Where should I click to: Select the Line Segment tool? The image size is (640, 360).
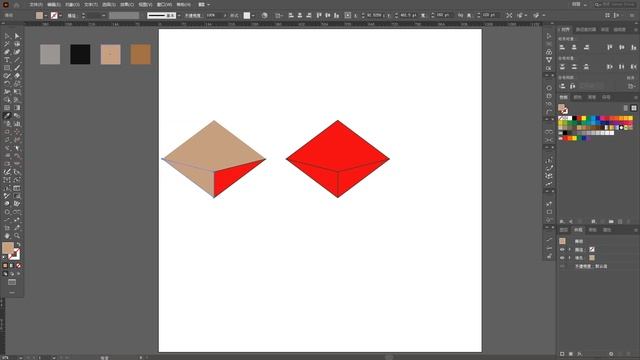17,60
